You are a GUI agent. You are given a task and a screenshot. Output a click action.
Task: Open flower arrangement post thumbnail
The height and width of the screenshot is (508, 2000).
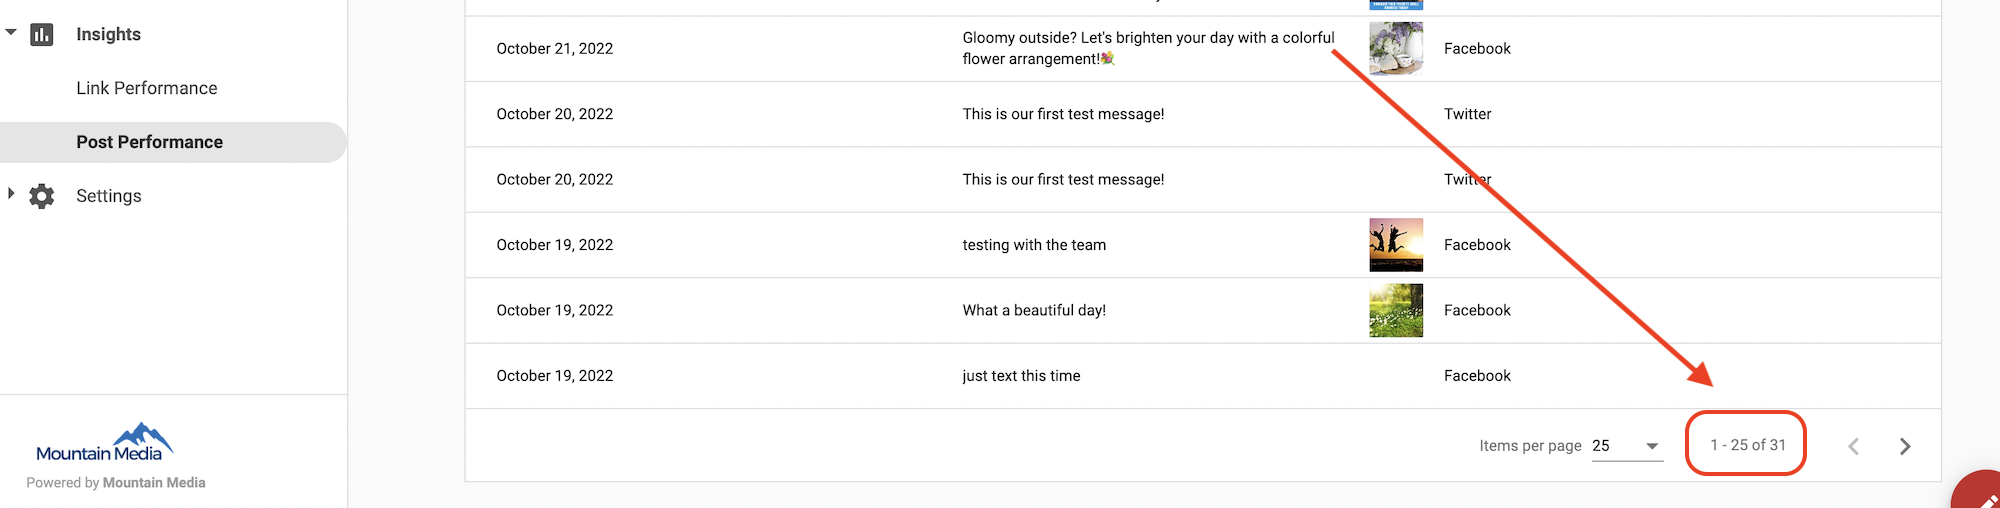tap(1396, 49)
